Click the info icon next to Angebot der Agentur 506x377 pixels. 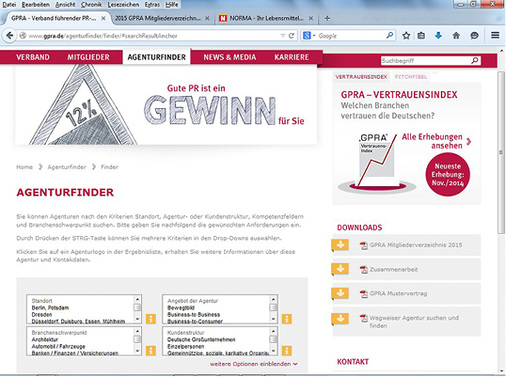tap(287, 319)
